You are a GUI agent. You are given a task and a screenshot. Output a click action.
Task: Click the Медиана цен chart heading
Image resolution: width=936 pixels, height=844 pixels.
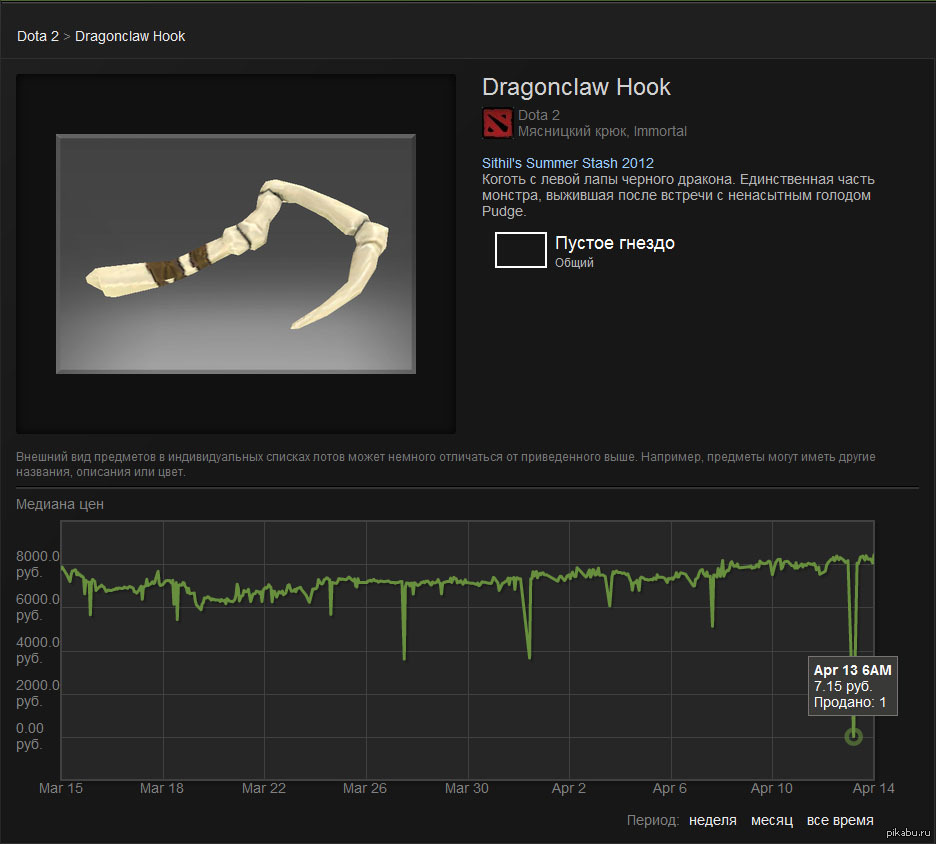point(60,504)
